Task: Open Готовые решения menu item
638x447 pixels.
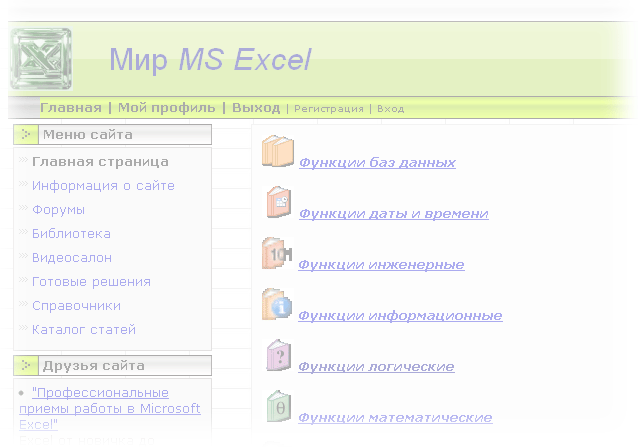Action: point(92,281)
